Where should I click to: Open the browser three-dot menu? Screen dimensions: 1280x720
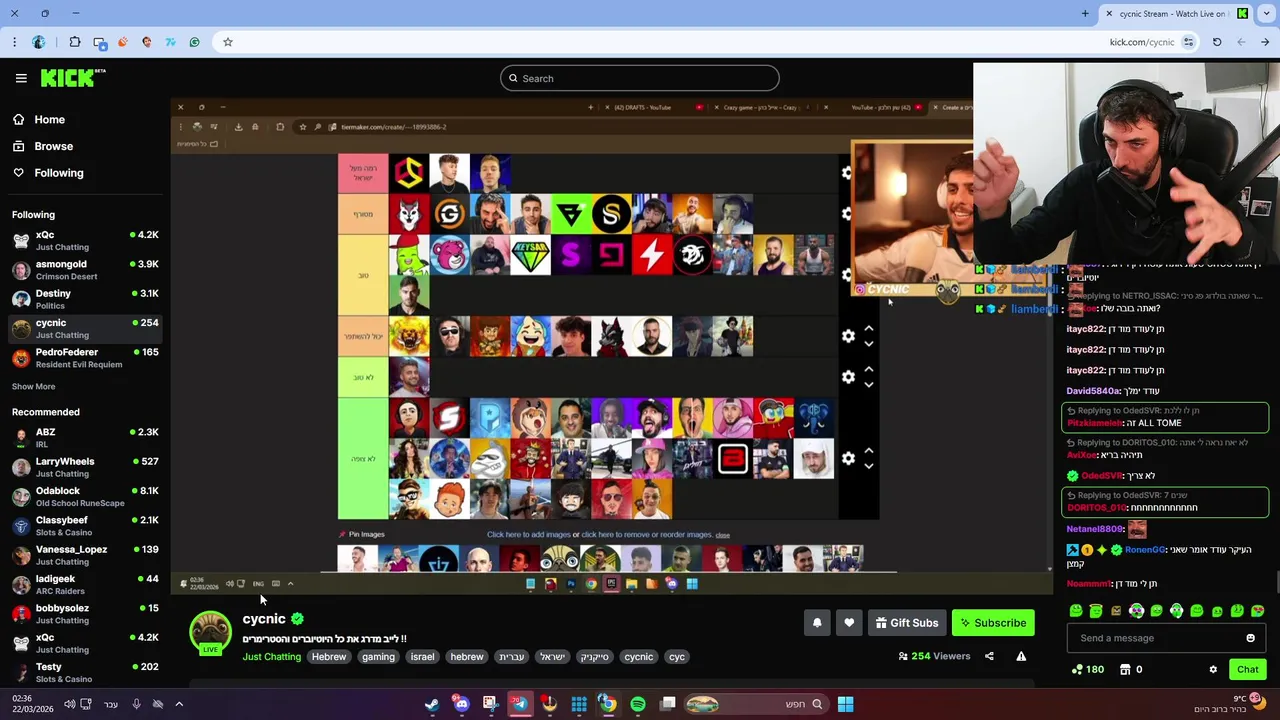14,42
